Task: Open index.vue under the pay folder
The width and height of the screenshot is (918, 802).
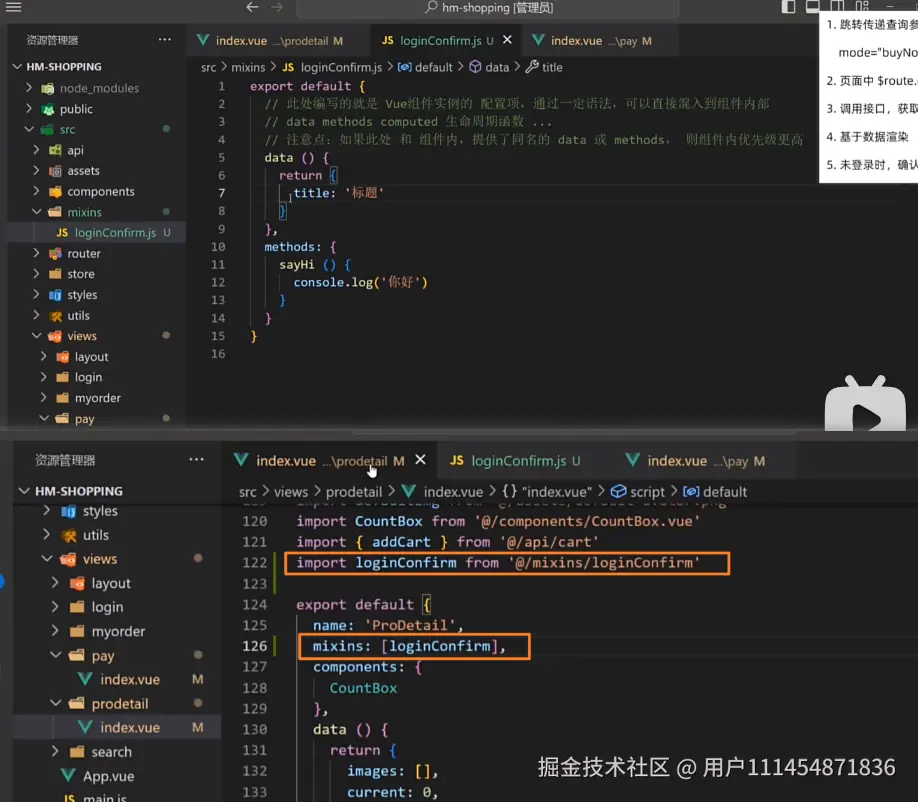Action: [129, 680]
